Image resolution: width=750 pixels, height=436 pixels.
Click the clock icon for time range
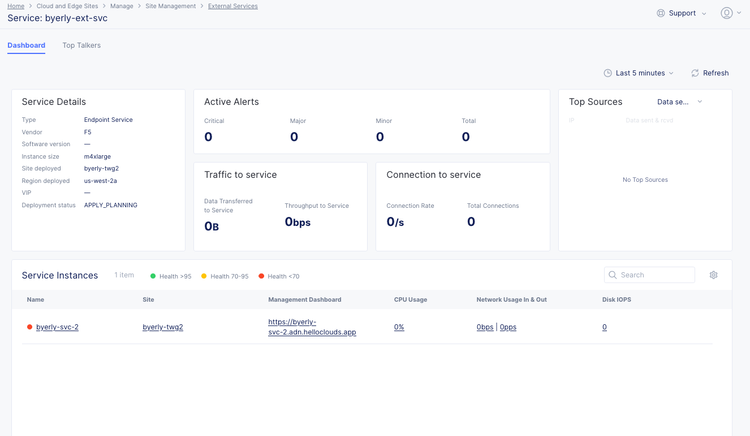click(x=608, y=73)
